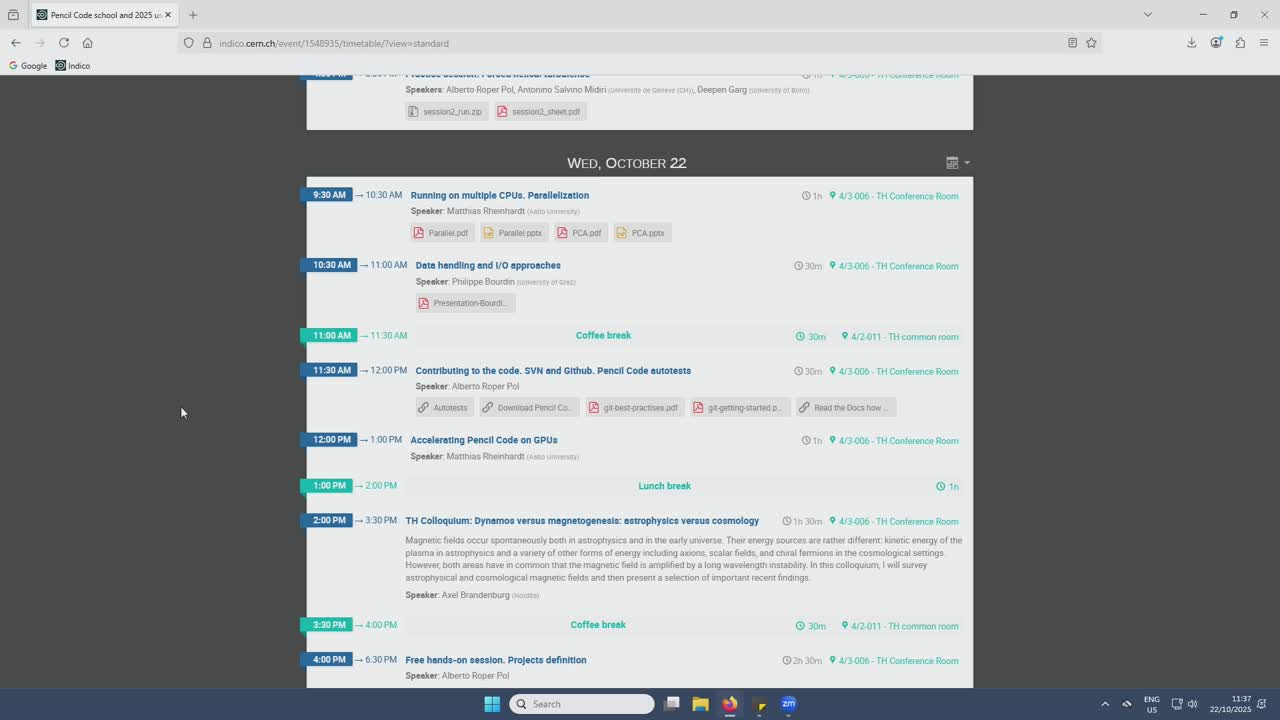This screenshot has height=720, width=1280.
Task: Open git-best-practises.pdf attachment
Action: tap(633, 408)
